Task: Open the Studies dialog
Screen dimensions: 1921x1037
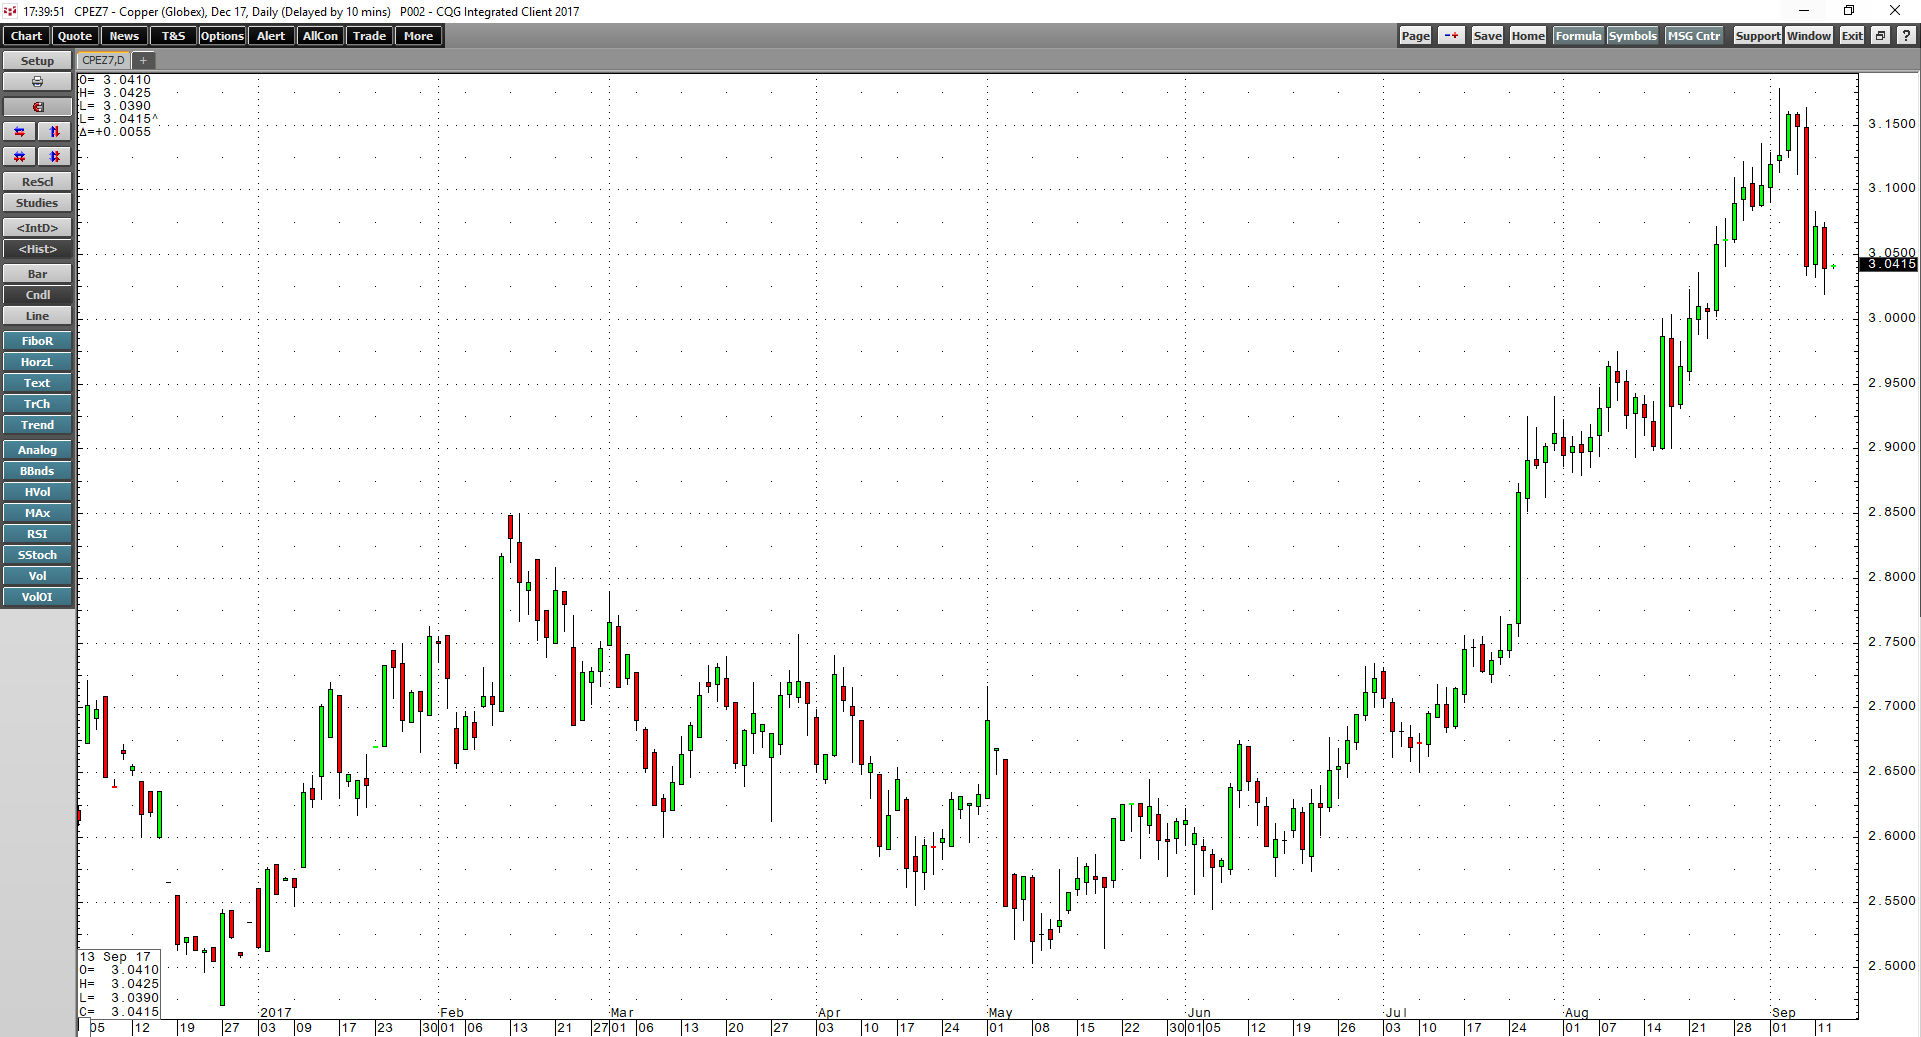Action: 37,203
